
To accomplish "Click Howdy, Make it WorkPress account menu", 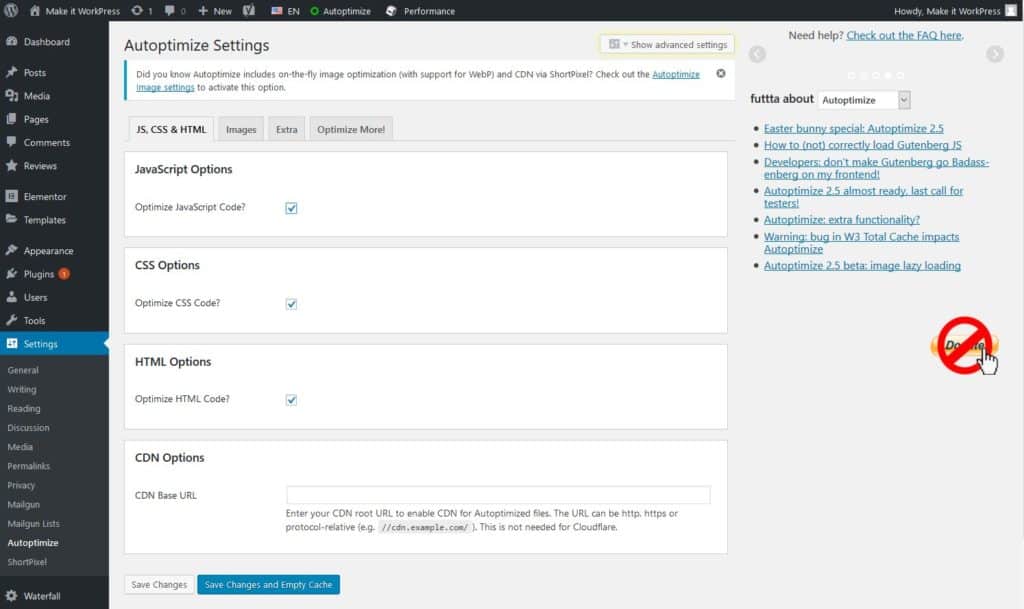I will [x=948, y=10].
